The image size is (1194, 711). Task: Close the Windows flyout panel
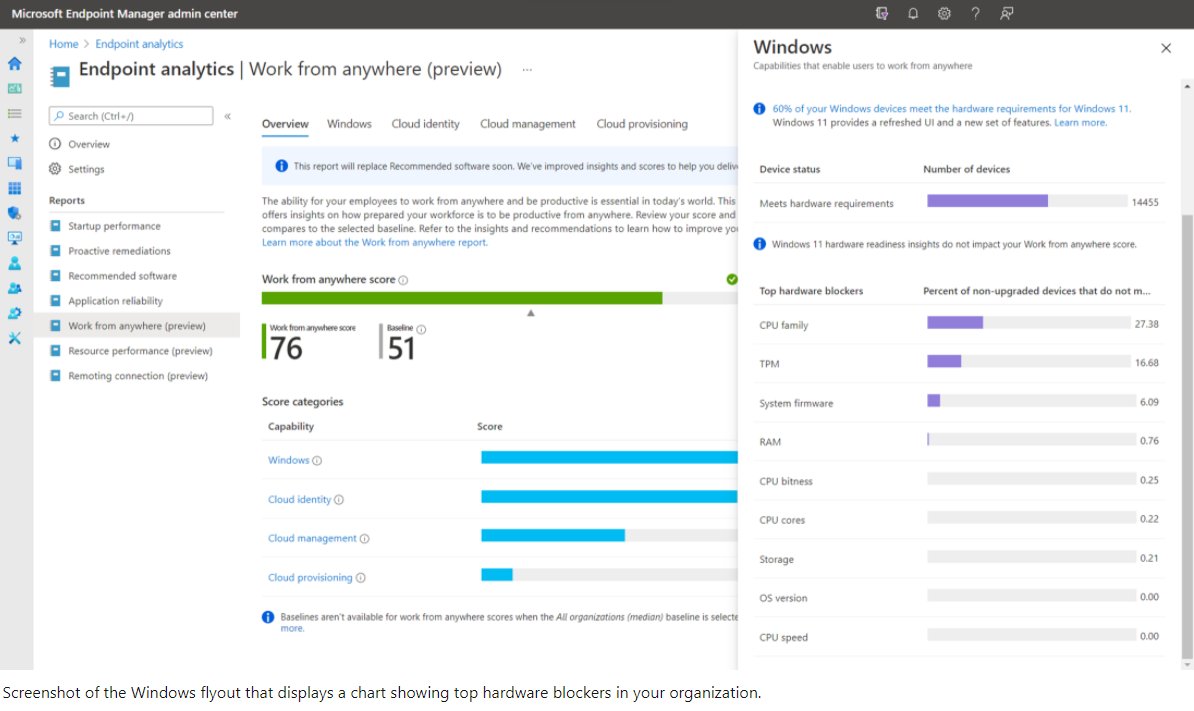(1166, 49)
